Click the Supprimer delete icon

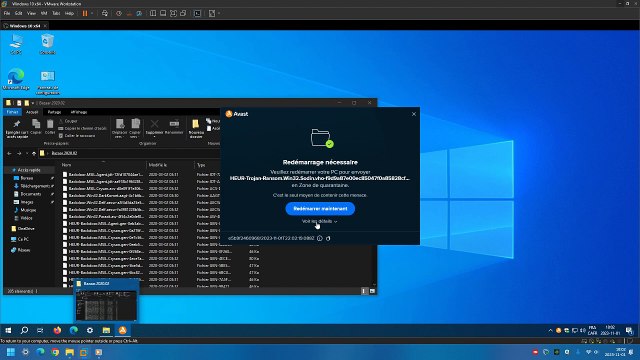(x=154, y=127)
